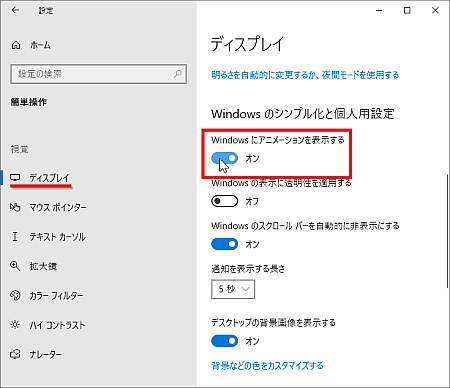Open the notification duration 5 秒 dropdown
The height and width of the screenshot is (388, 450).
233,289
